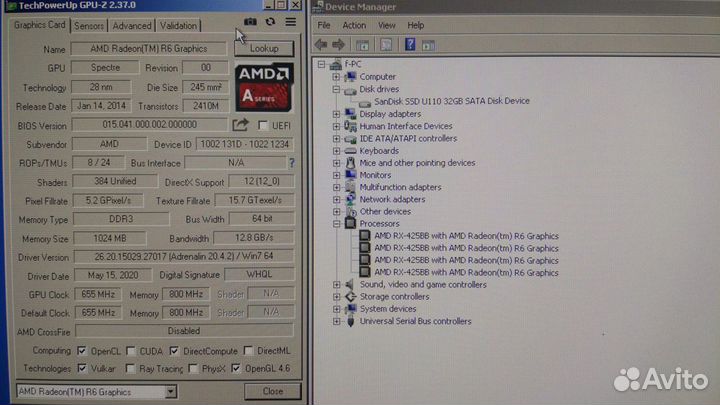Select the Processors category icon
The height and width of the screenshot is (405, 720).
[x=350, y=224]
